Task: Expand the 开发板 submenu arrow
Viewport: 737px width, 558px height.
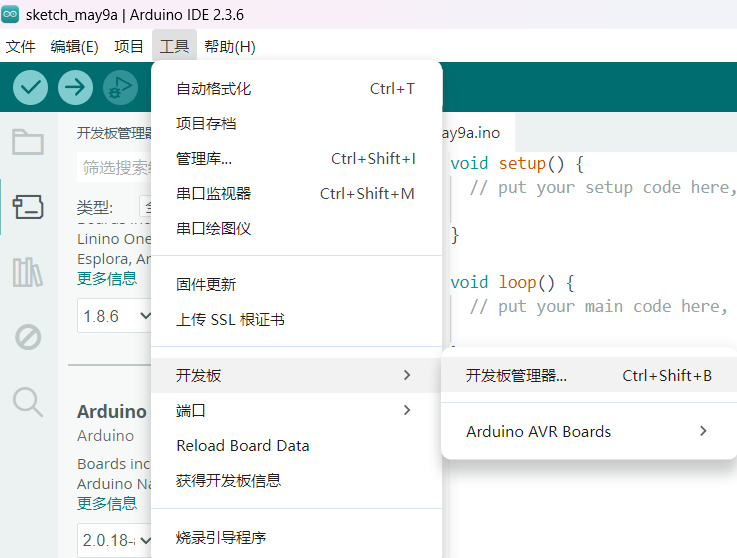Action: [407, 375]
